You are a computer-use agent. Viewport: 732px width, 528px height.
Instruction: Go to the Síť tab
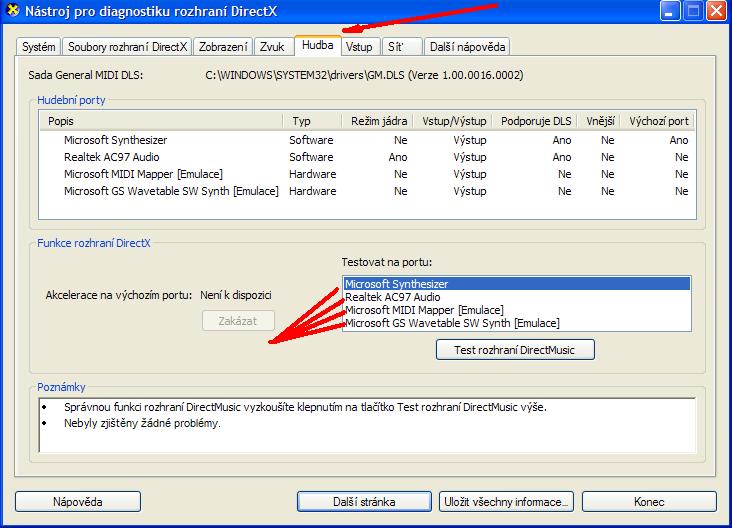pos(399,47)
